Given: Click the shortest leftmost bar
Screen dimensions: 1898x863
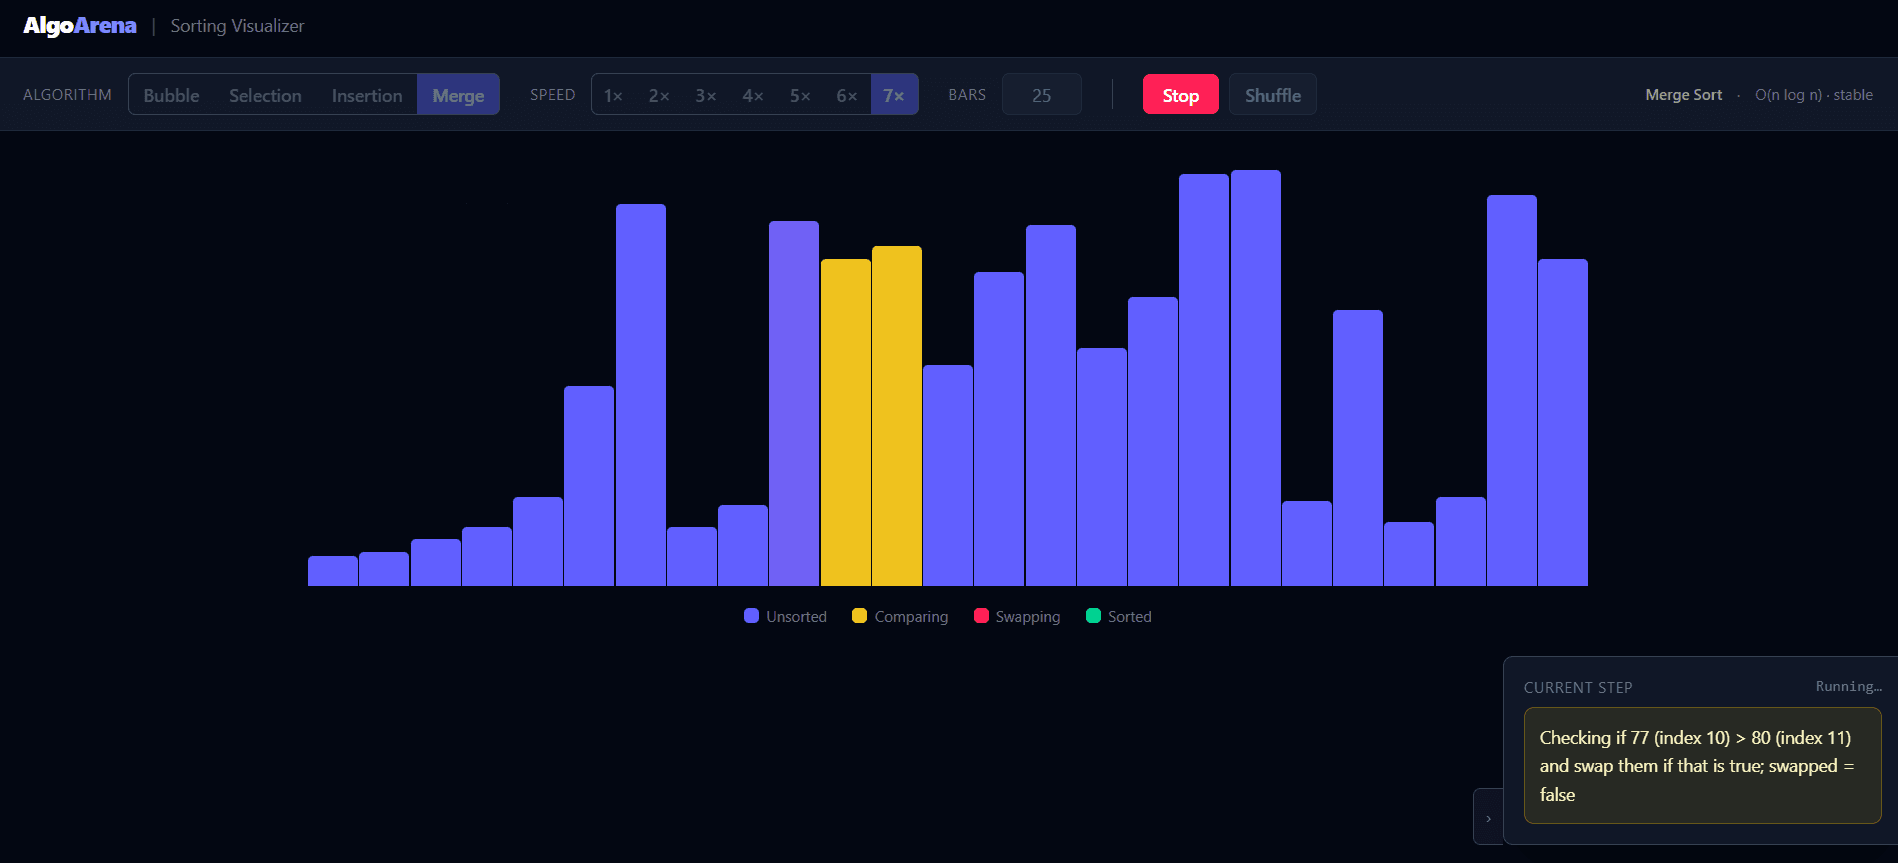Looking at the screenshot, I should [x=333, y=571].
